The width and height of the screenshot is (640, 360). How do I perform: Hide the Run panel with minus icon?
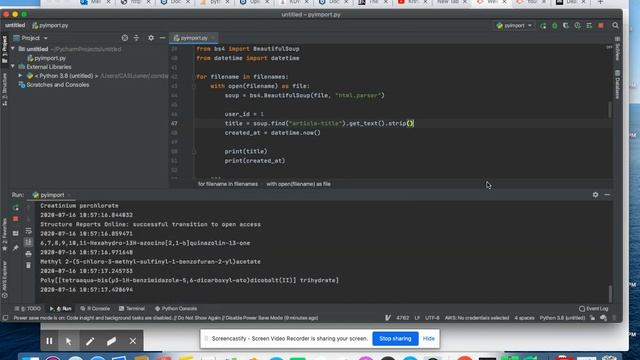tap(607, 195)
